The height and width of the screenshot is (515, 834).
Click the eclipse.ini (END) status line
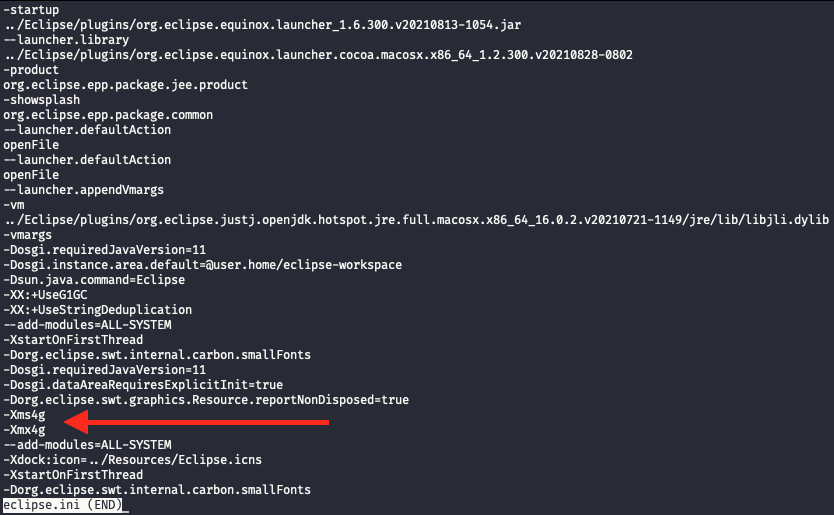click(x=63, y=505)
